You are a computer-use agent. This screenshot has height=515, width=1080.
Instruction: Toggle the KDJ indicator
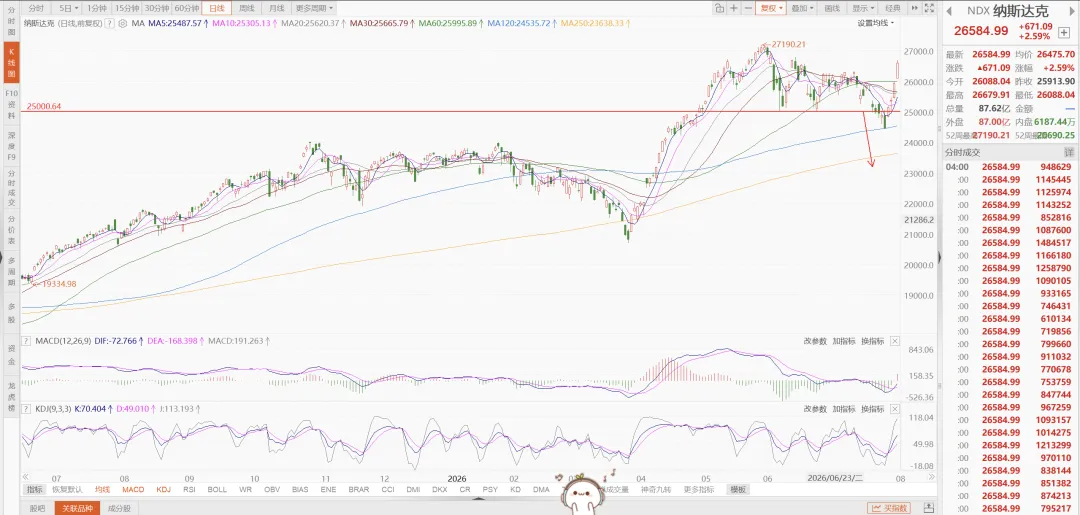pyautogui.click(x=163, y=490)
